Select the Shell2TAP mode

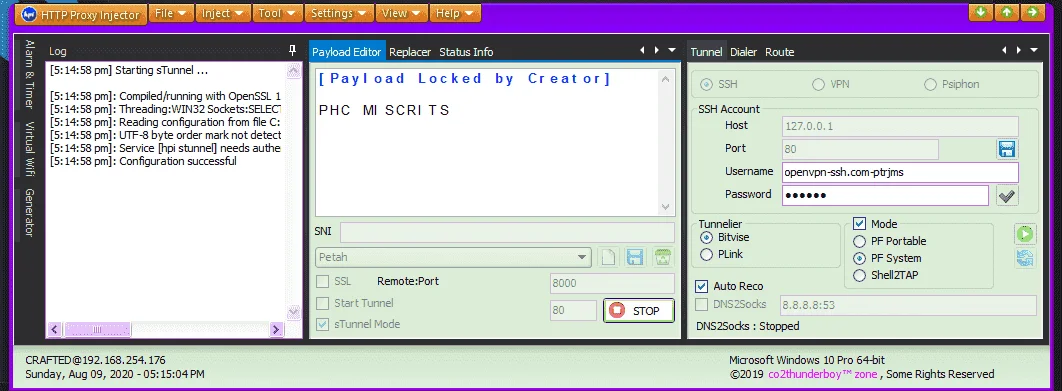[859, 275]
